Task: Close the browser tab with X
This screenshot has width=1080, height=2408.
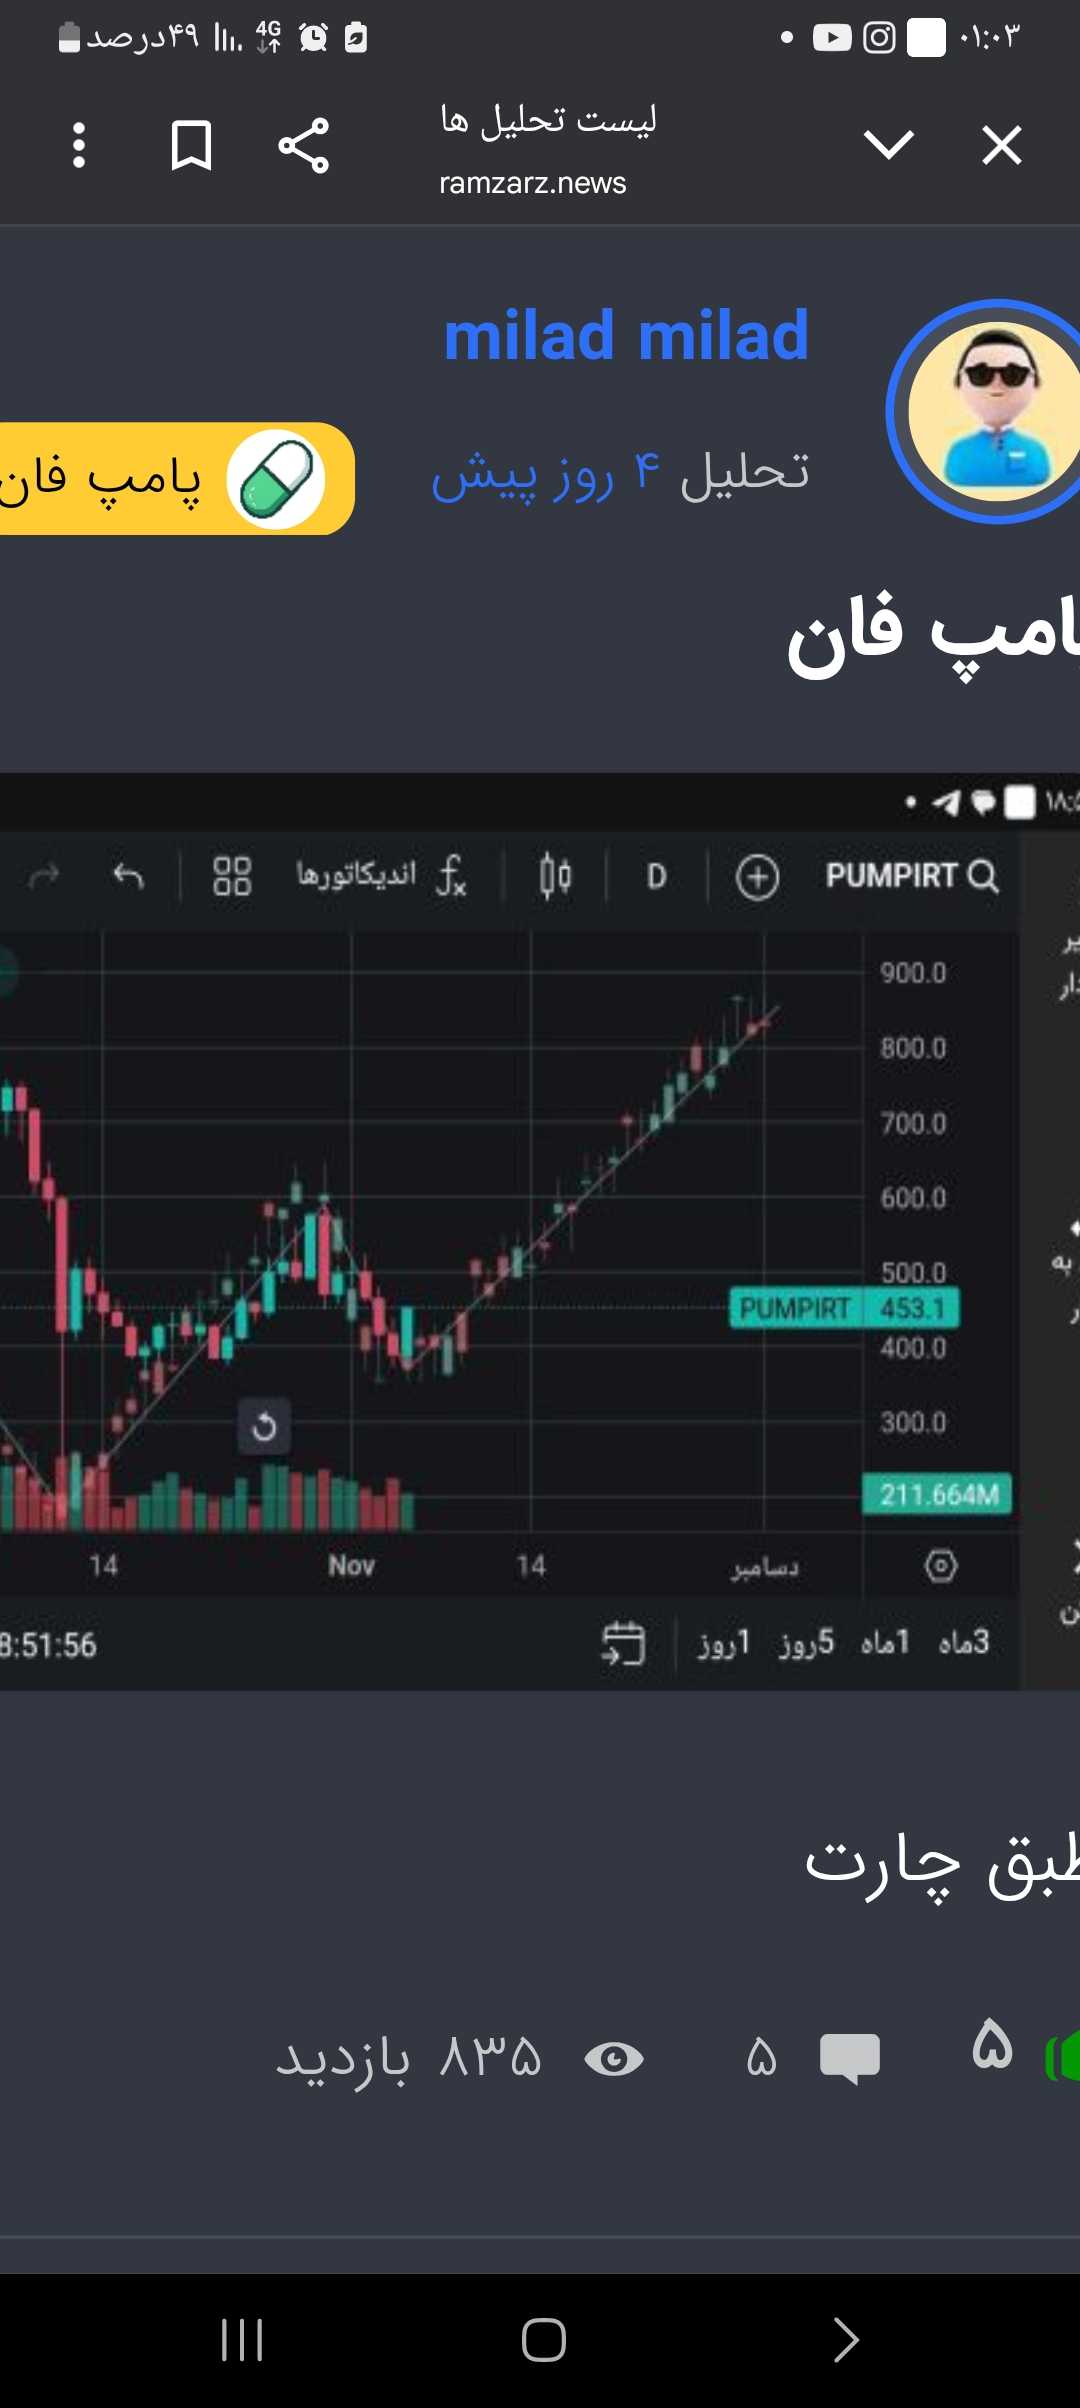Action: pyautogui.click(x=1001, y=146)
